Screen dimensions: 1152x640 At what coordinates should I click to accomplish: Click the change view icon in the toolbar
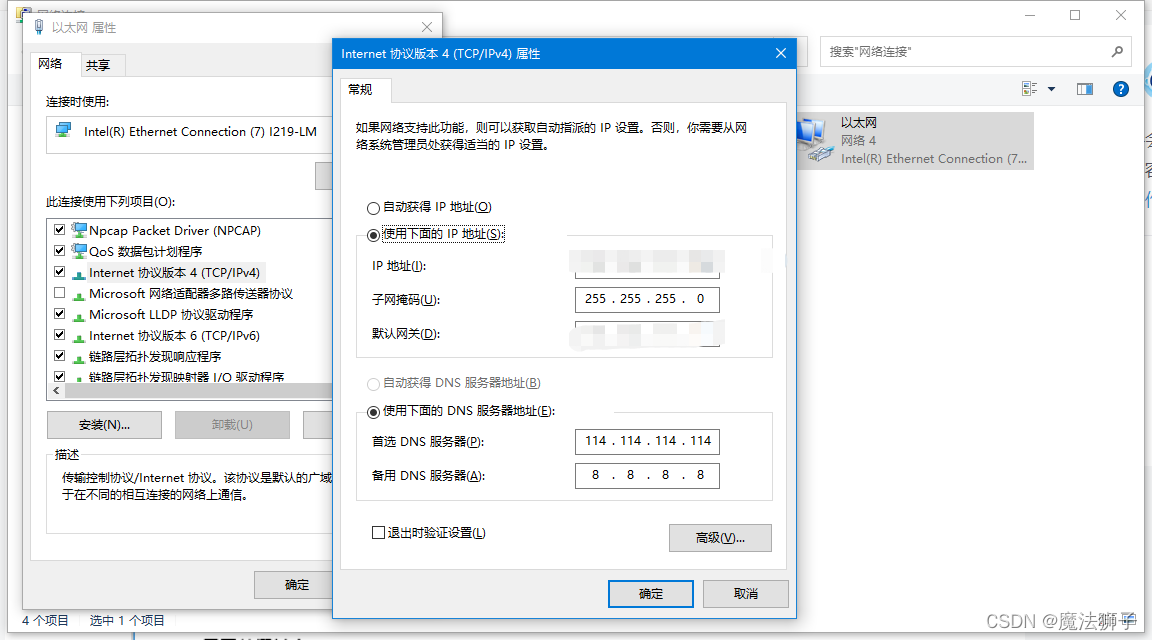pos(1029,88)
